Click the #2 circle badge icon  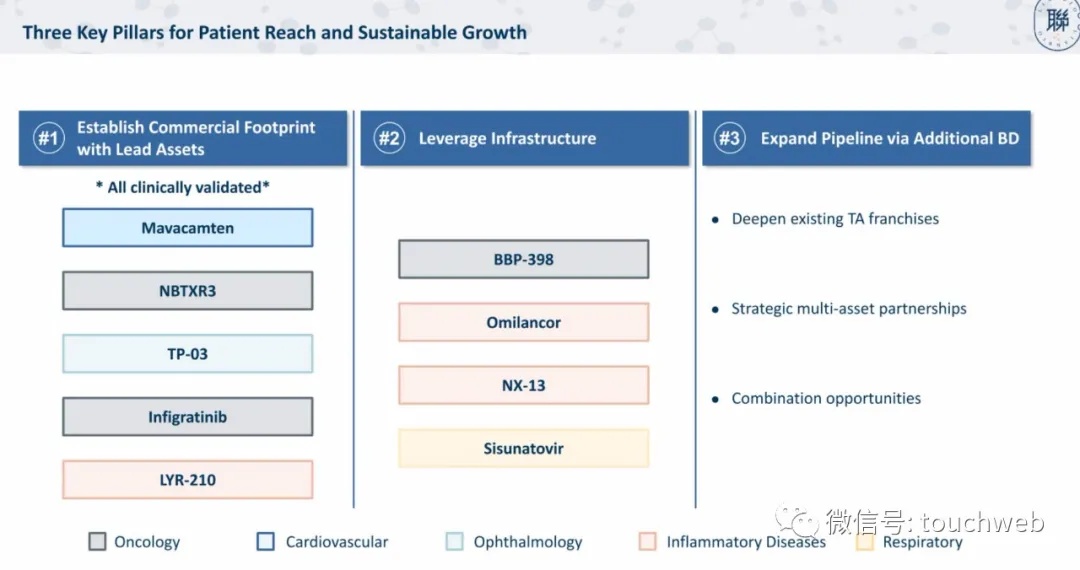point(389,138)
